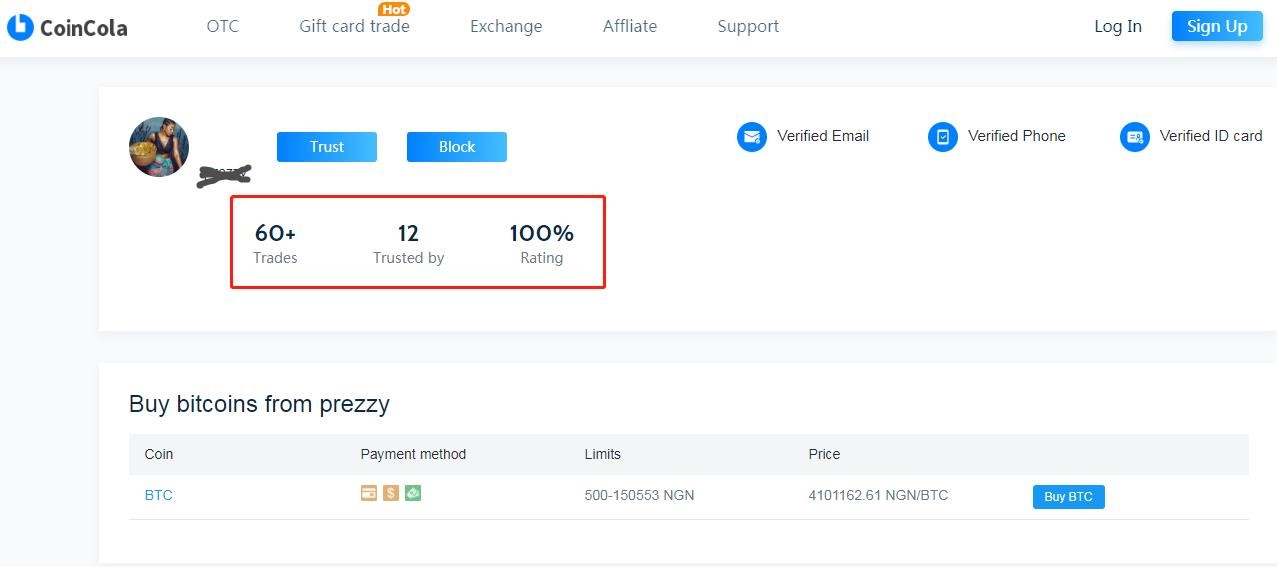Trust this user with Trust button
1277x567 pixels.
pyautogui.click(x=327, y=147)
